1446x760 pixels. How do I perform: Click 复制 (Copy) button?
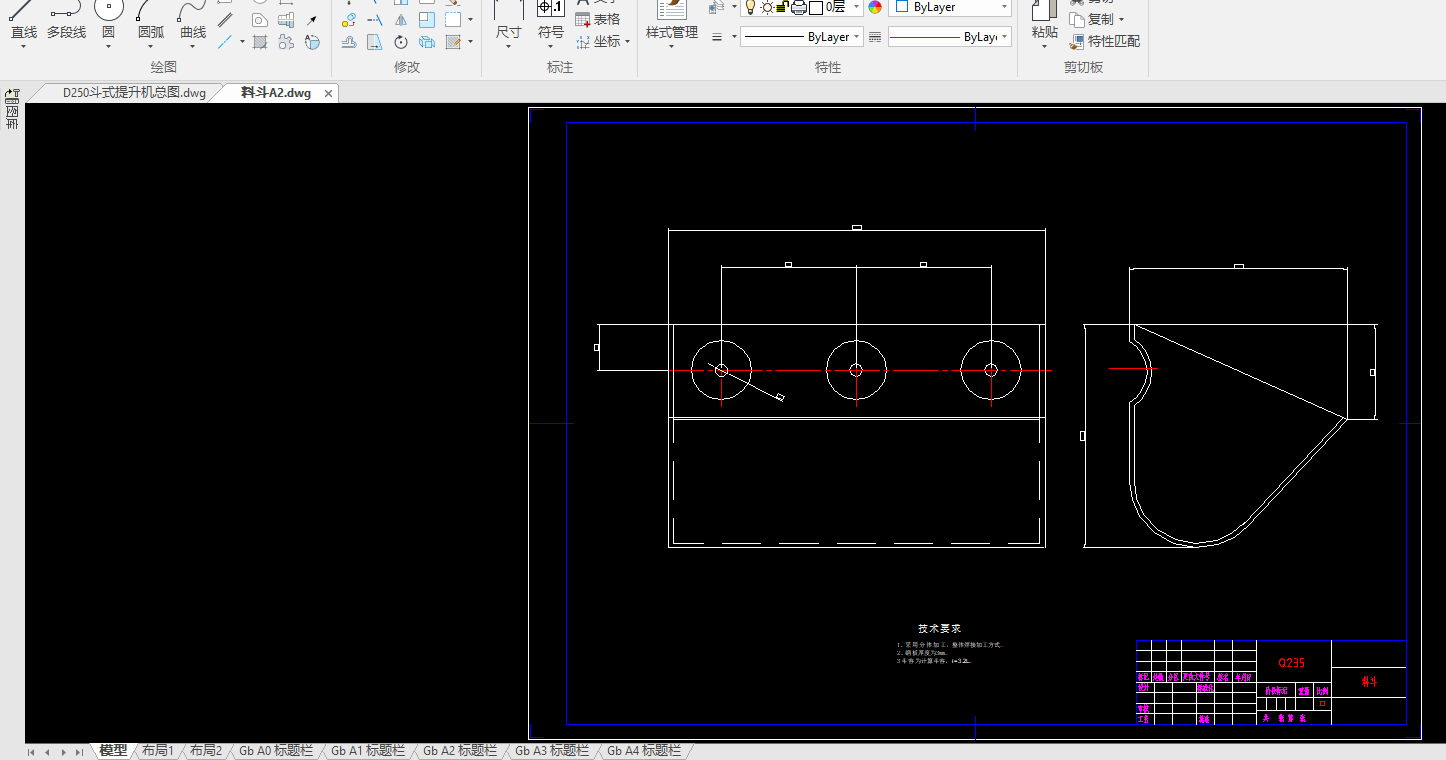(x=1092, y=19)
